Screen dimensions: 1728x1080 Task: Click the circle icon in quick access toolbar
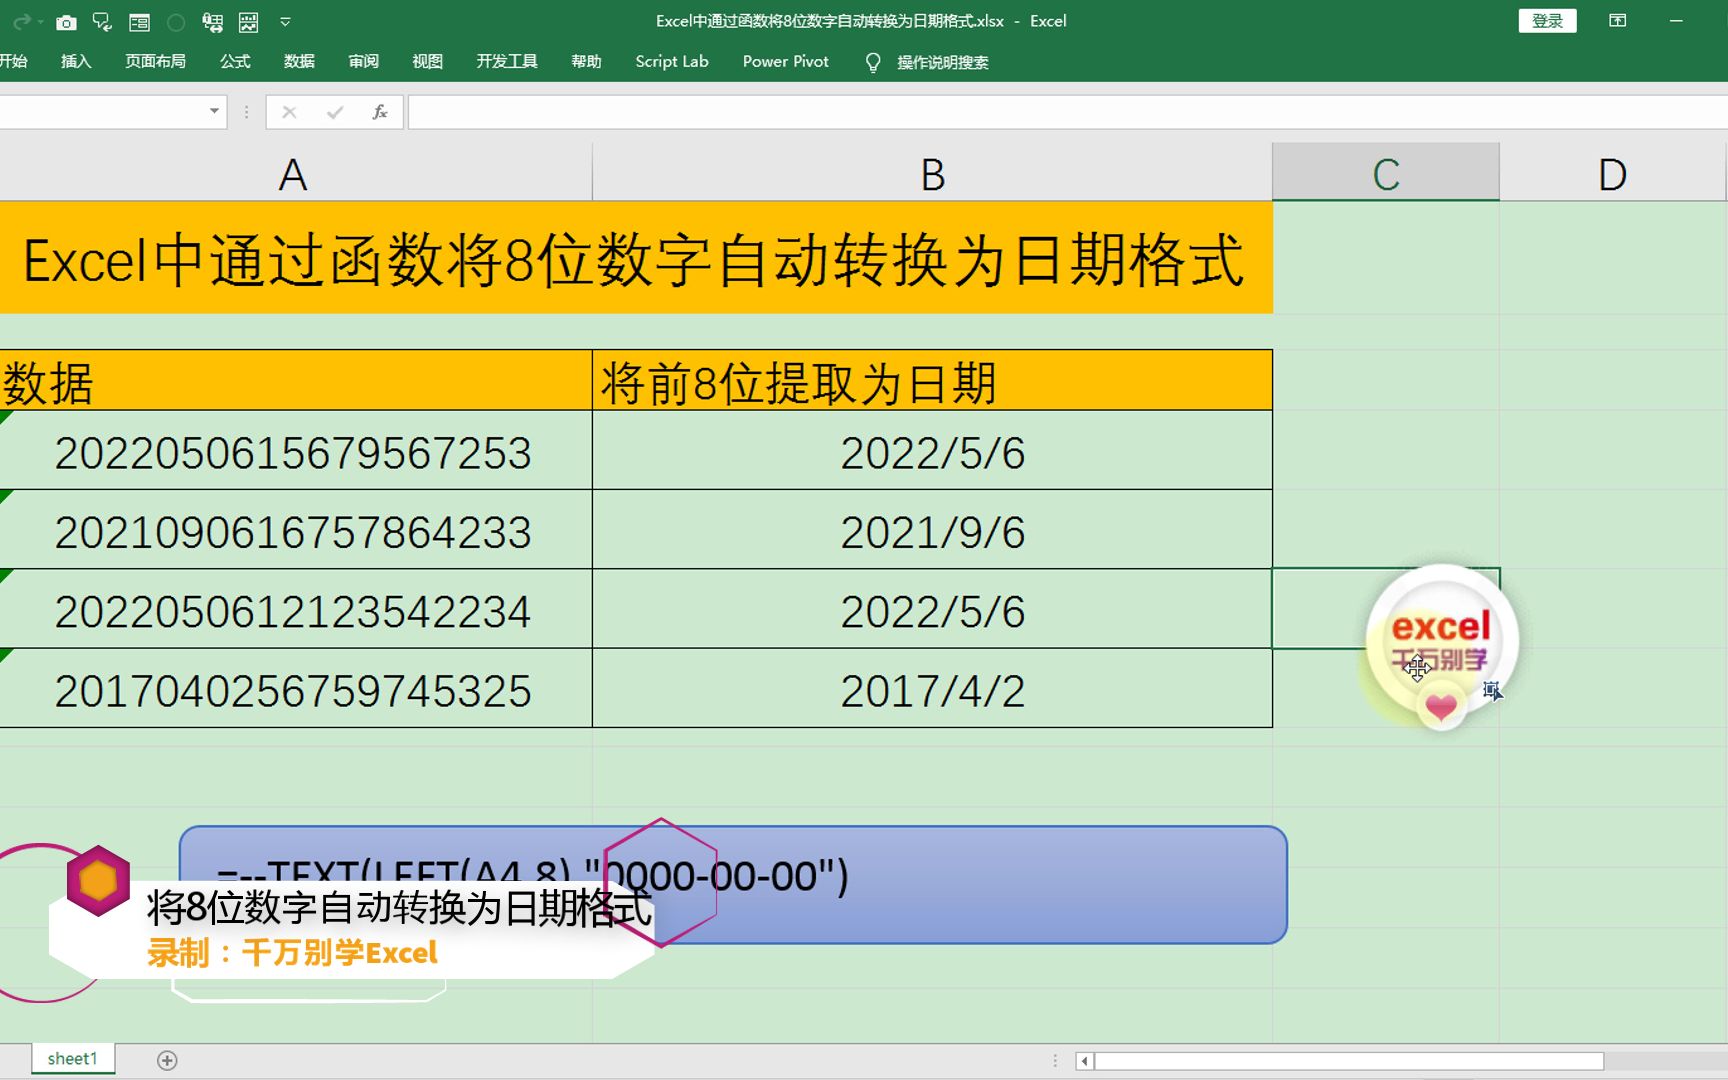pos(176,22)
